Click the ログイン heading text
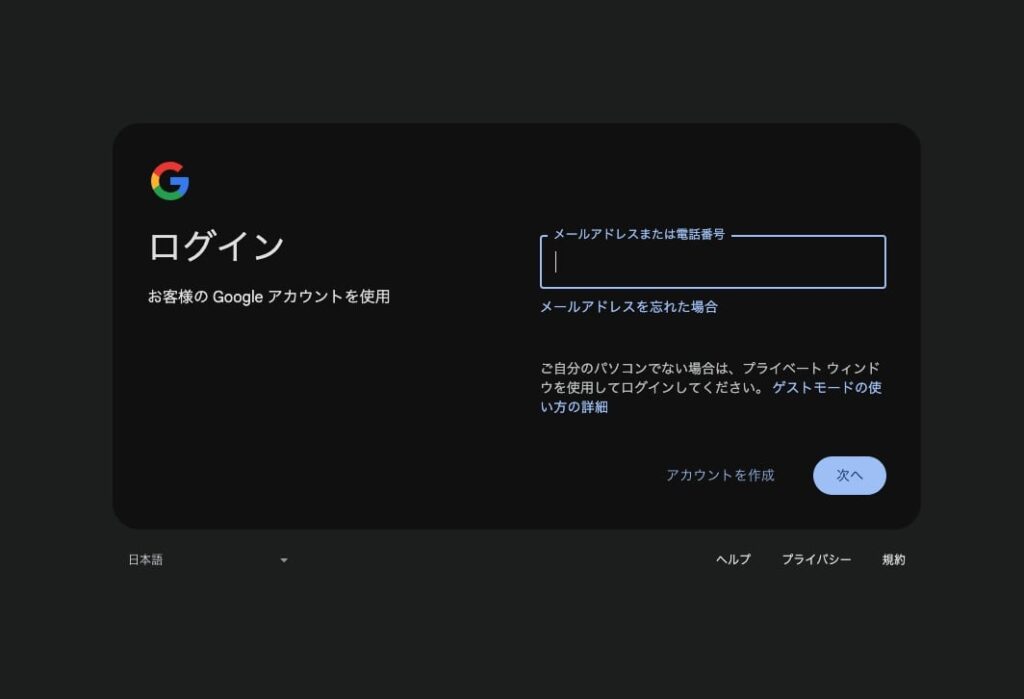This screenshot has height=699, width=1024. point(216,247)
